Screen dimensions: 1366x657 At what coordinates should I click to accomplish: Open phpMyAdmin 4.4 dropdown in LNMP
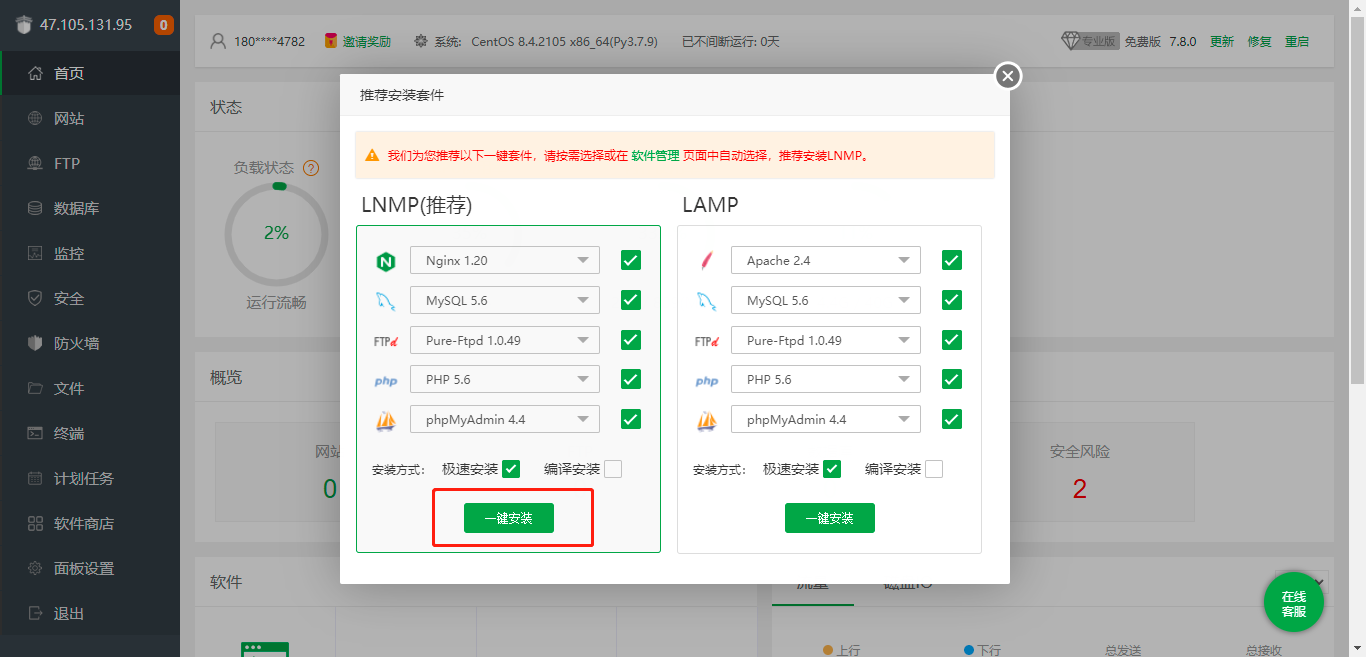click(x=505, y=419)
